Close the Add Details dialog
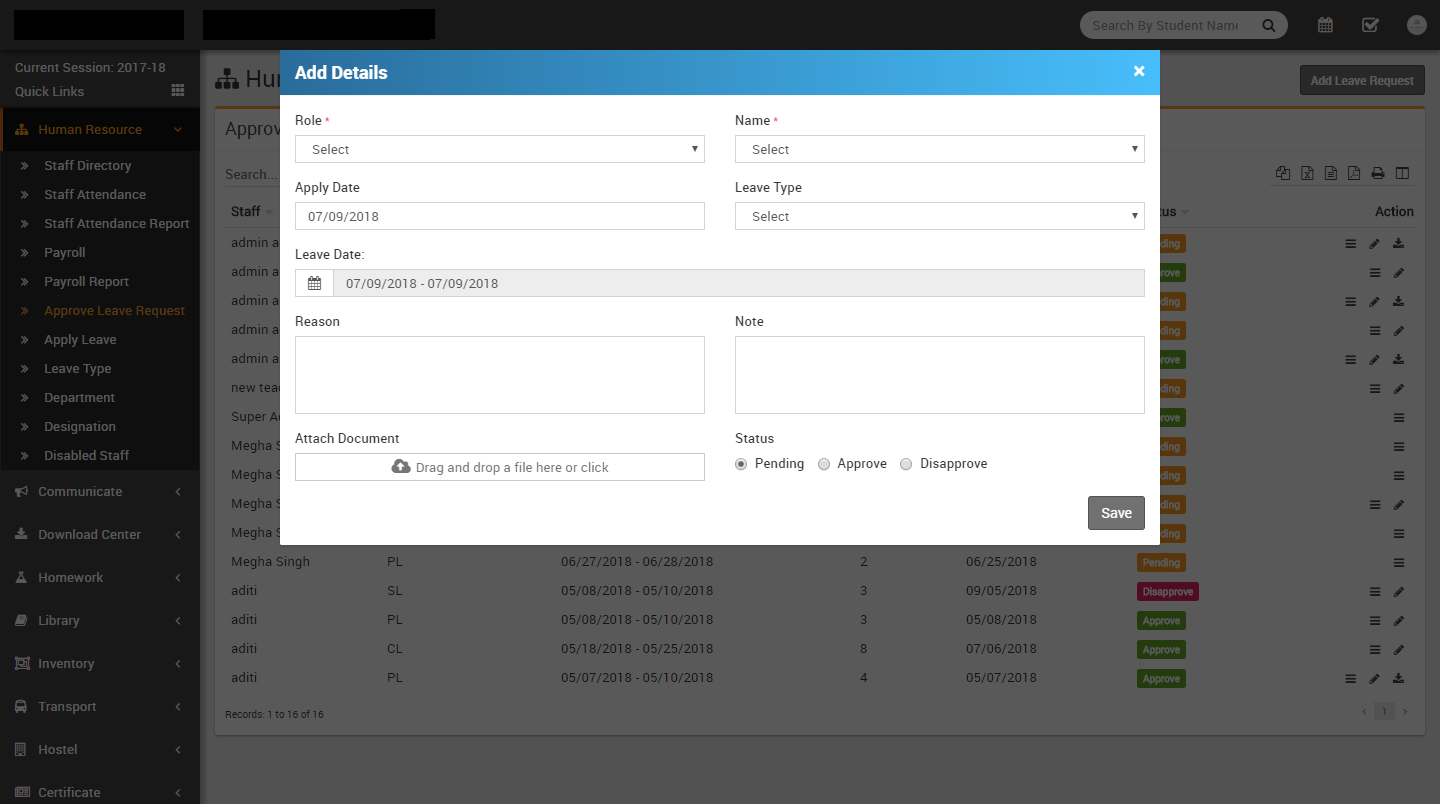 1139,71
